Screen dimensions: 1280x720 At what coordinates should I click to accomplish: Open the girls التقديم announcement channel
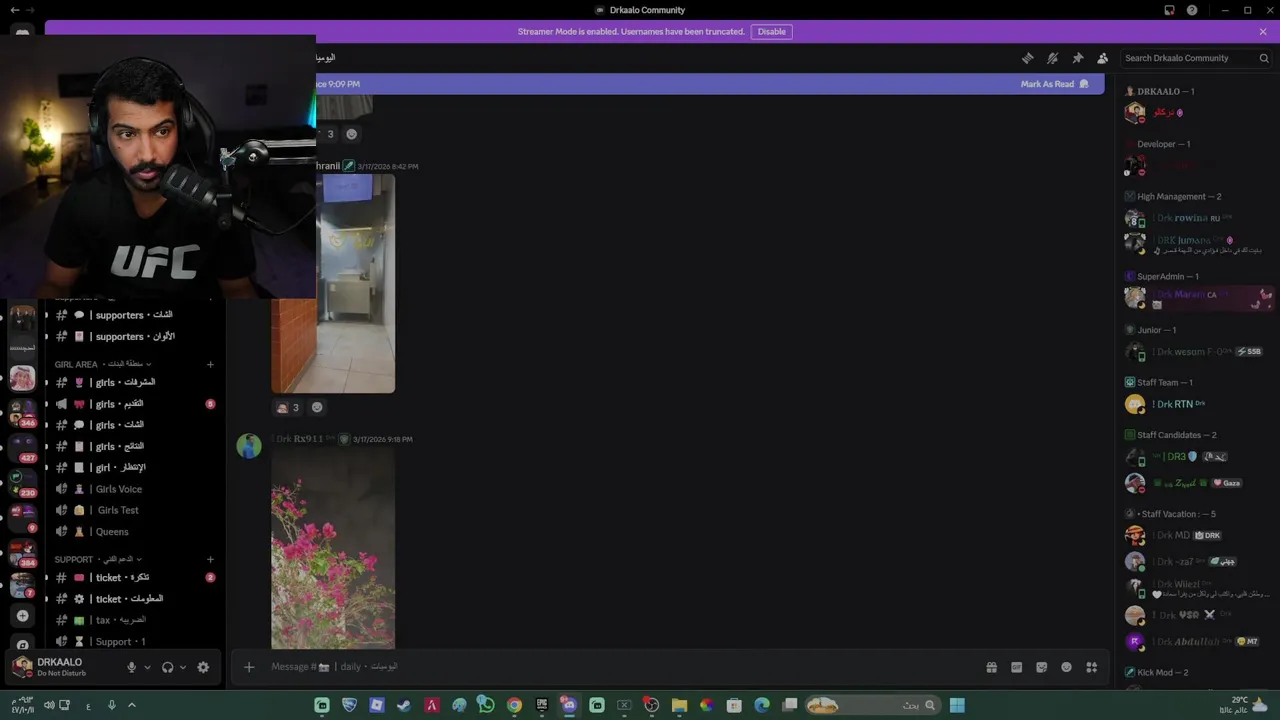(133, 404)
